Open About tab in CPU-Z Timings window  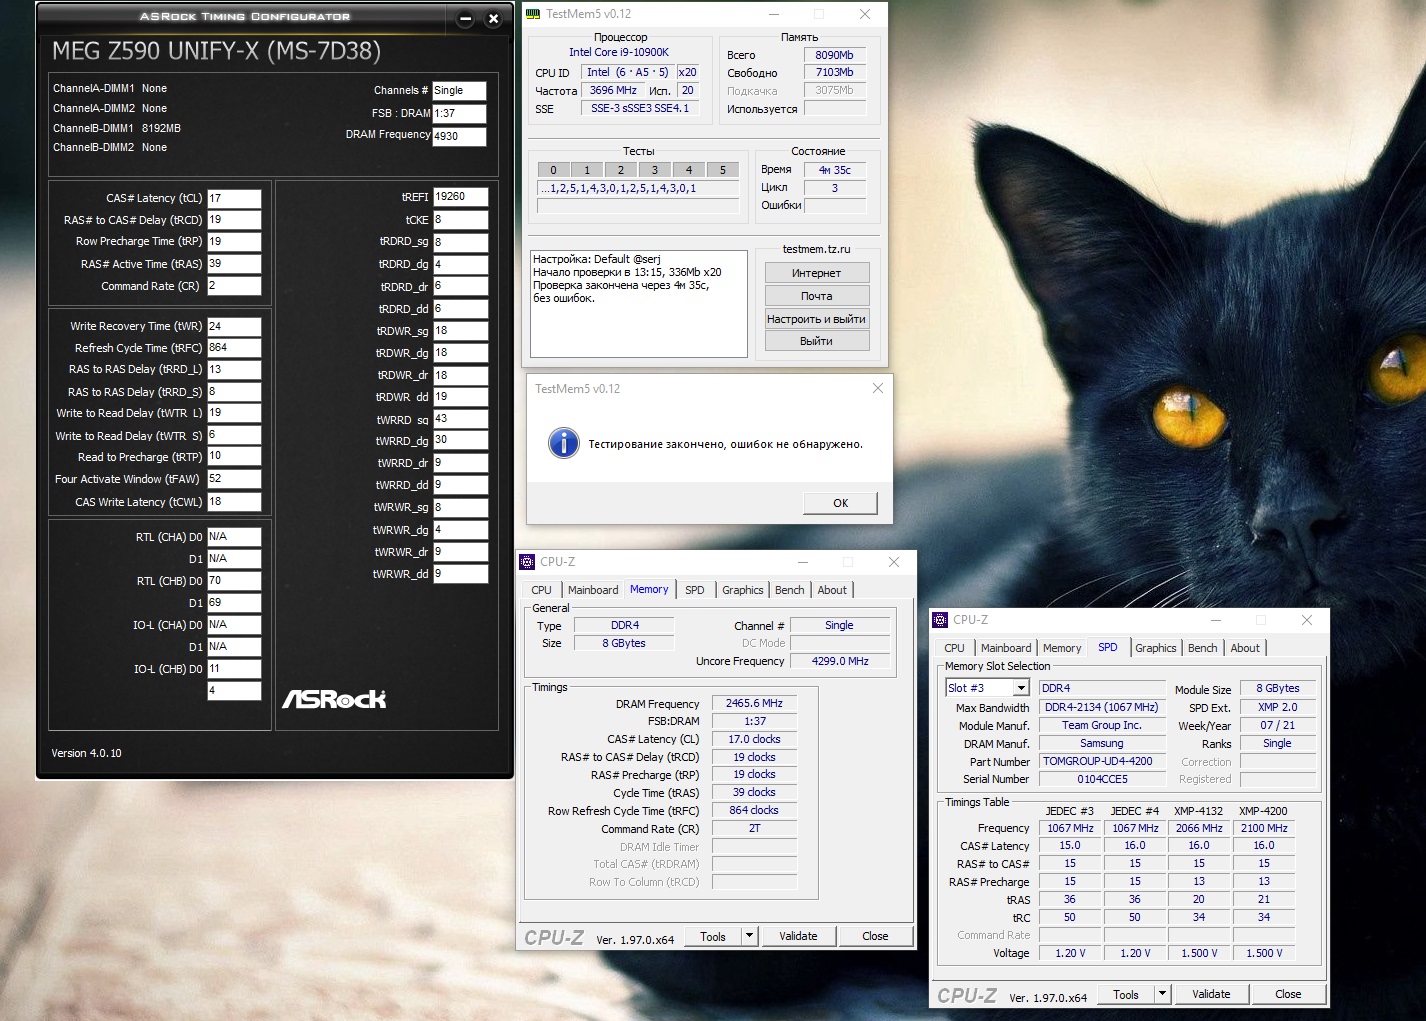tap(832, 590)
